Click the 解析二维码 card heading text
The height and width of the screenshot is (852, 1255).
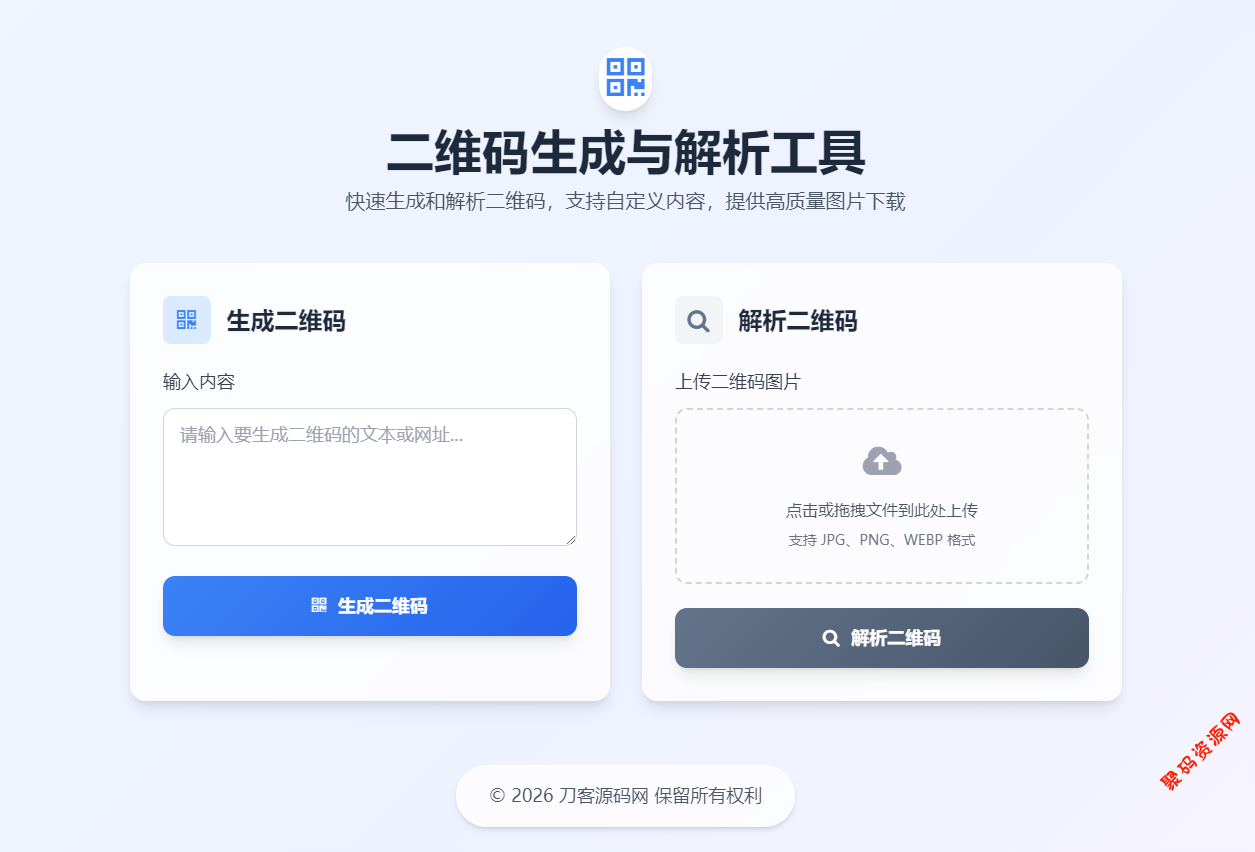tap(798, 321)
